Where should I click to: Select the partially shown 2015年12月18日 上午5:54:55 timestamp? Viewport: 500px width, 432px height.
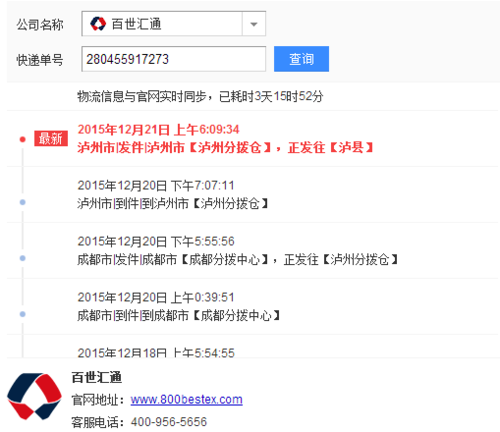[156, 353]
